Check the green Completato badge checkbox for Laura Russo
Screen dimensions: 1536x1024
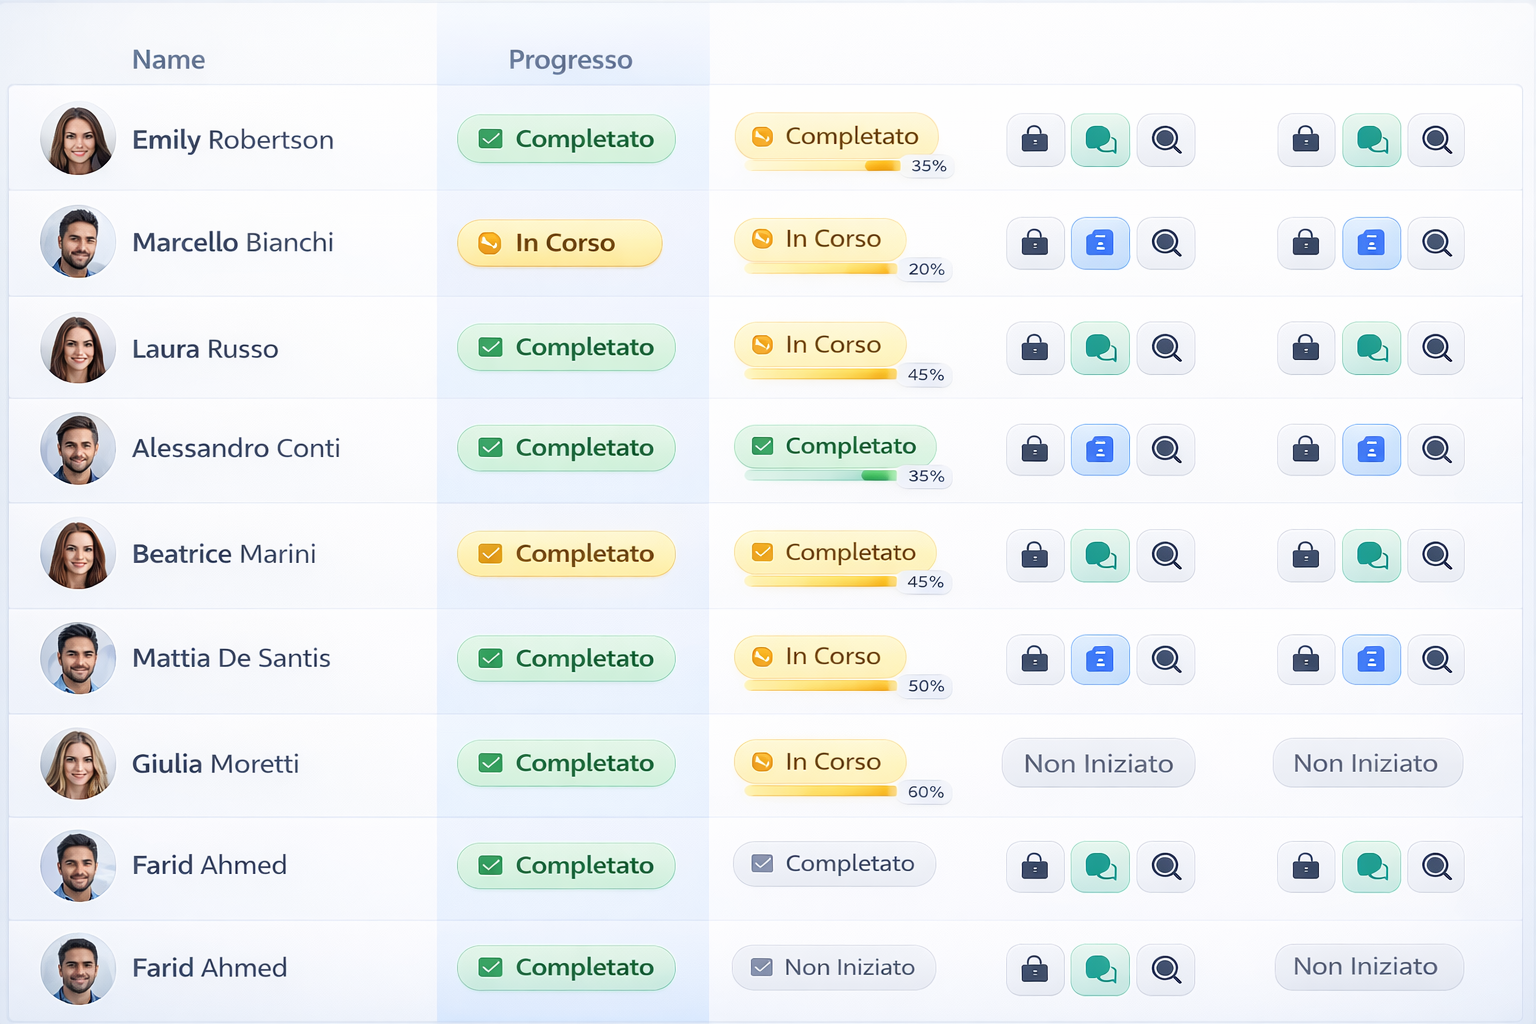[489, 347]
